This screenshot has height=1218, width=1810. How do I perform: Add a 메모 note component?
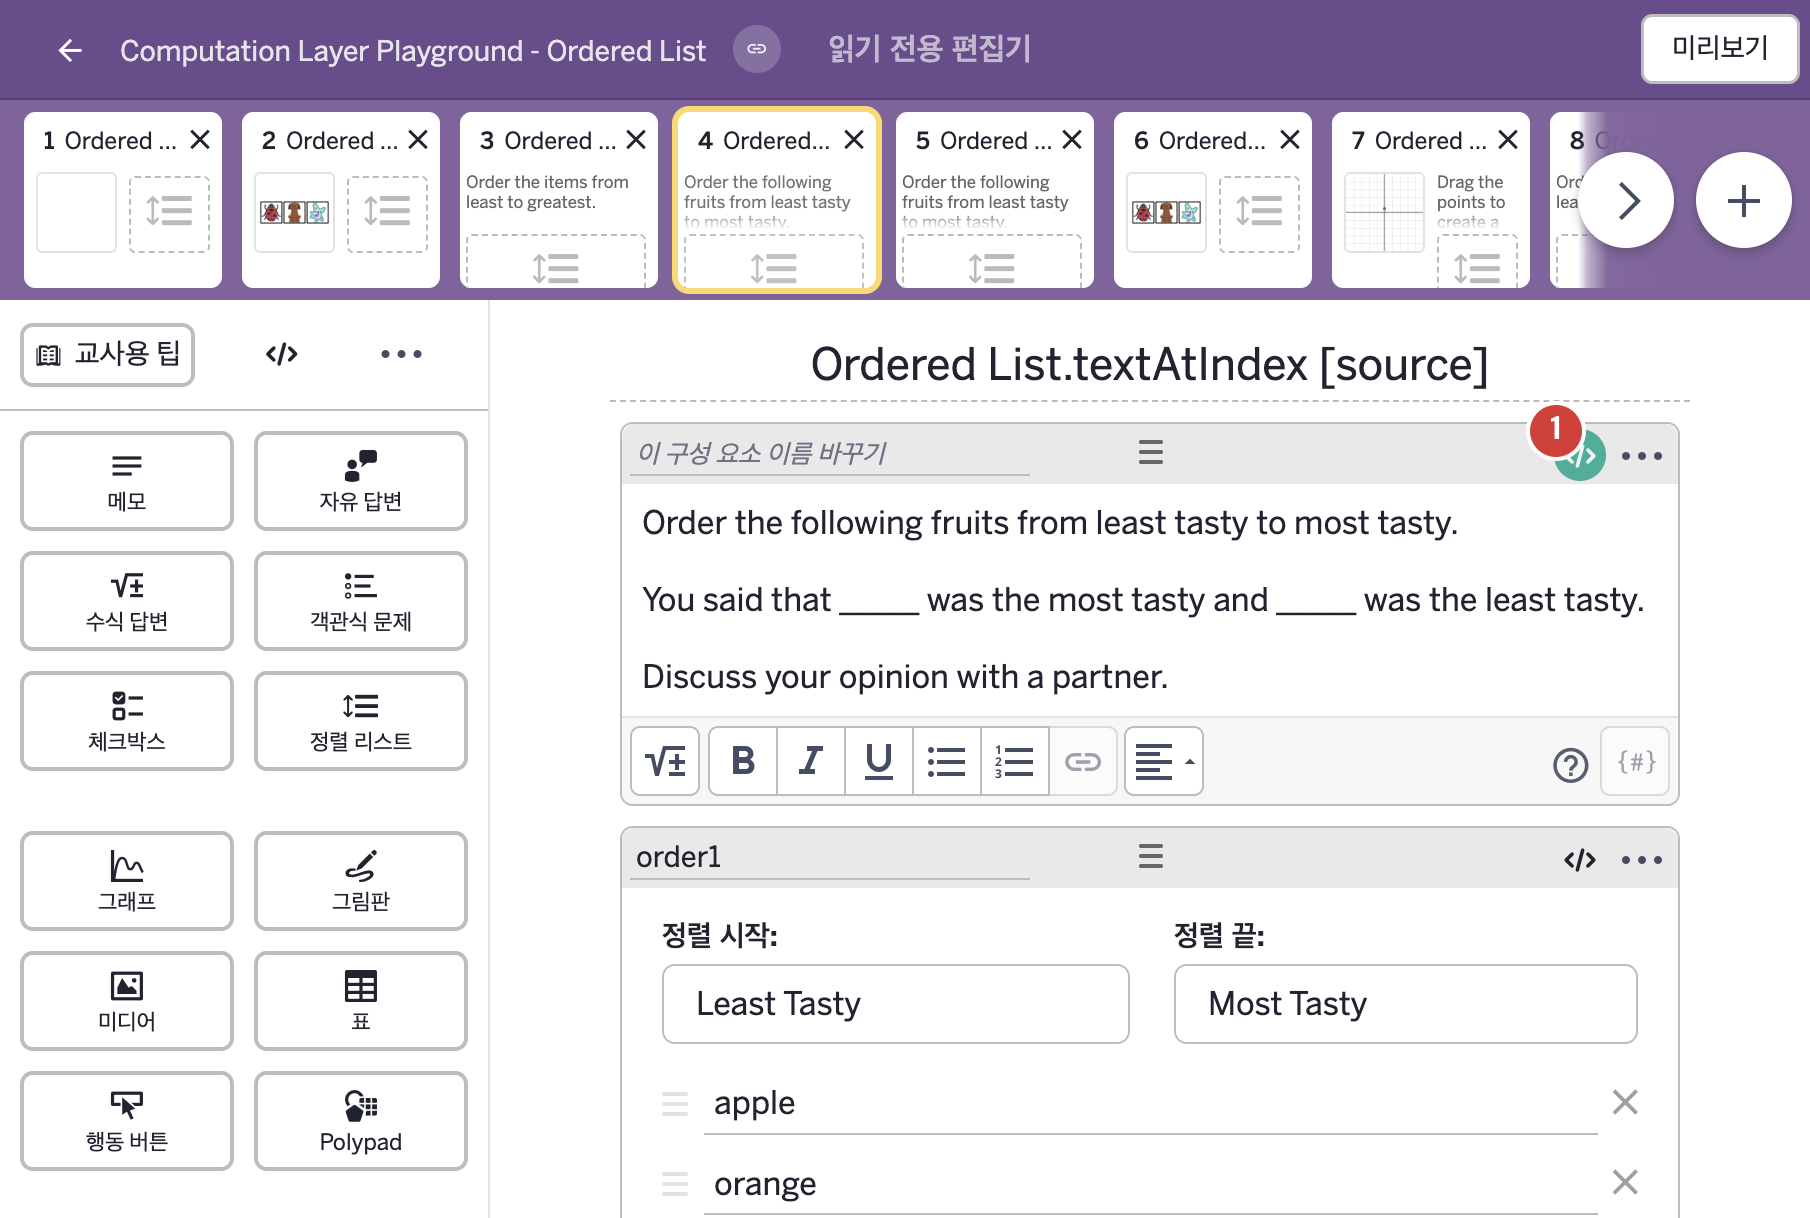coord(127,481)
